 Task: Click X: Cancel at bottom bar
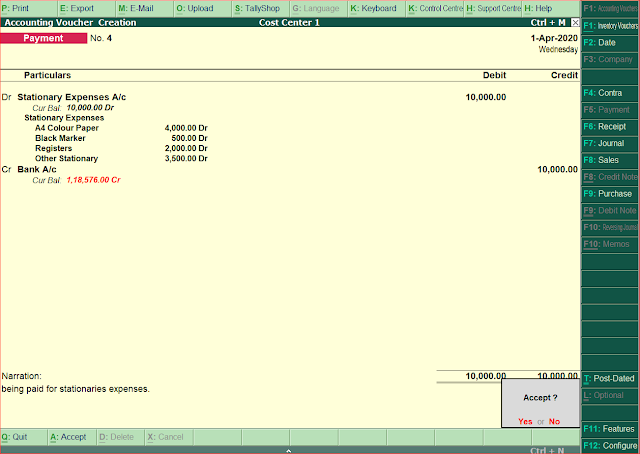click(169, 437)
